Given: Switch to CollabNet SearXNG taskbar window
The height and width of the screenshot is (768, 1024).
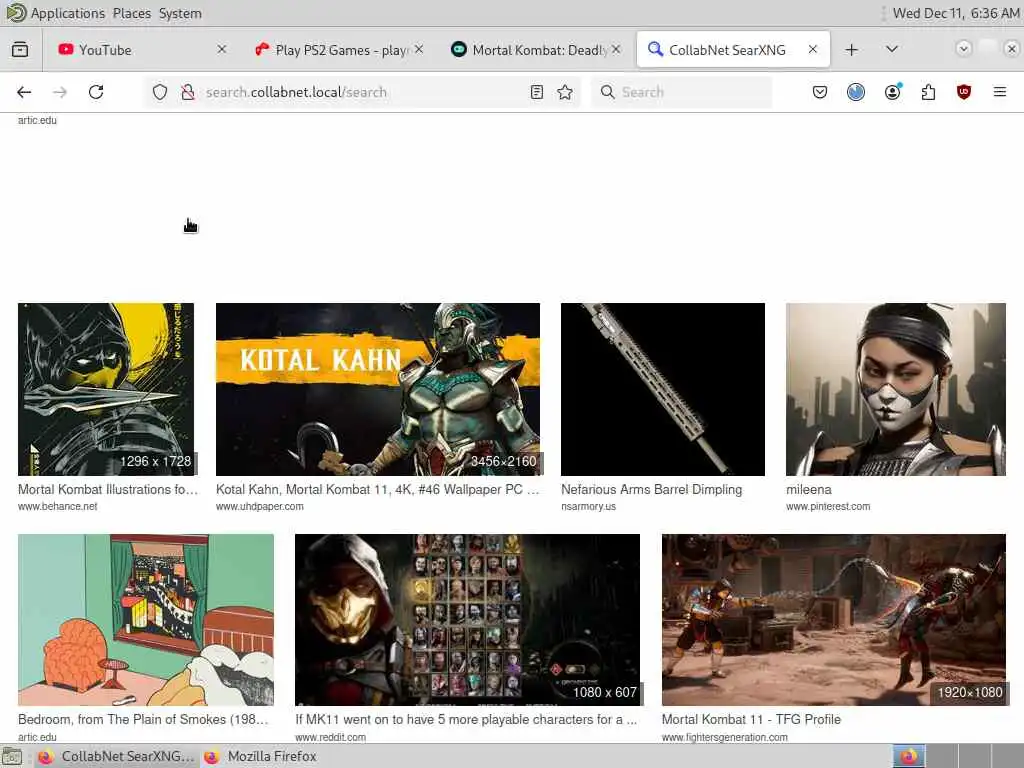Looking at the screenshot, I should tap(117, 756).
